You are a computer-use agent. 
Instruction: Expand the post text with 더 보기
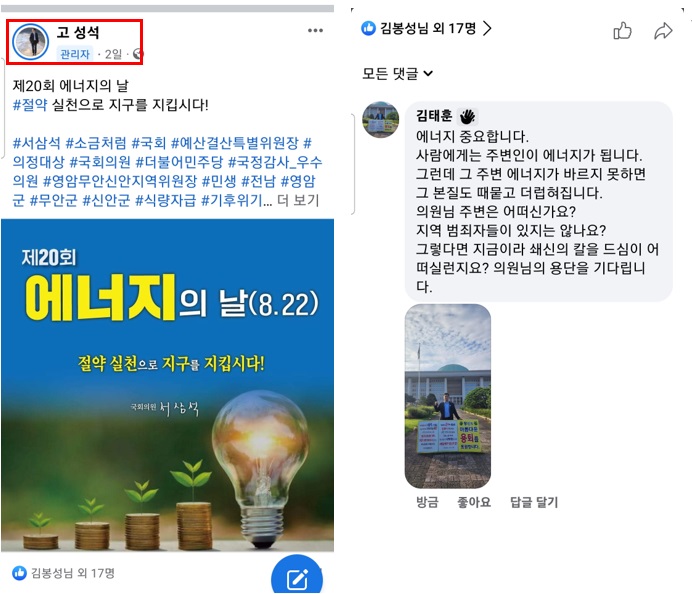tap(298, 200)
